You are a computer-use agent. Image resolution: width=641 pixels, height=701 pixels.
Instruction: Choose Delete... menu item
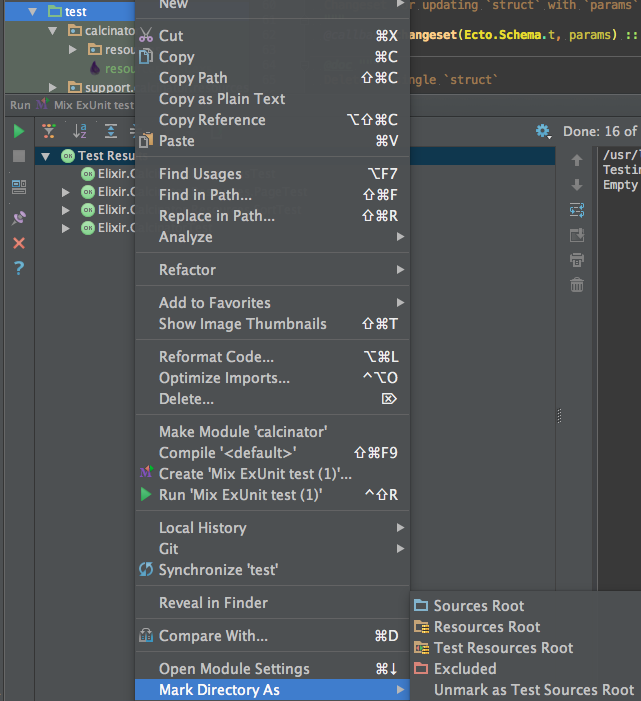(x=273, y=399)
